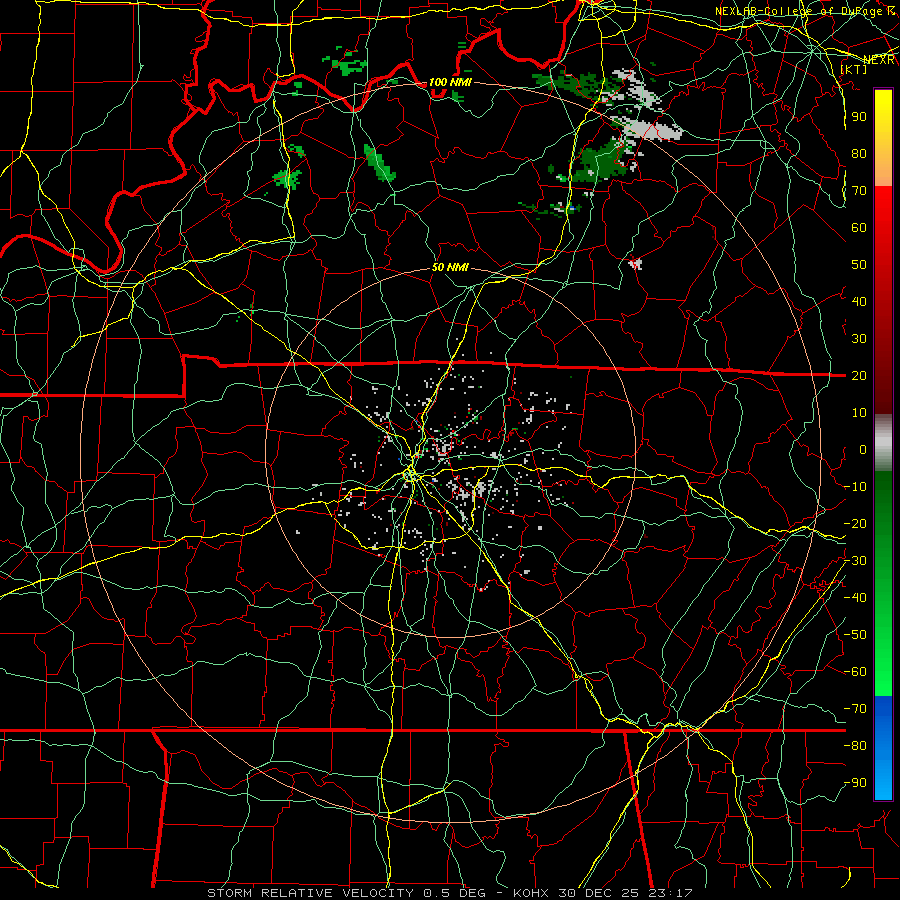Select the positive 10 scale value

[859, 413]
